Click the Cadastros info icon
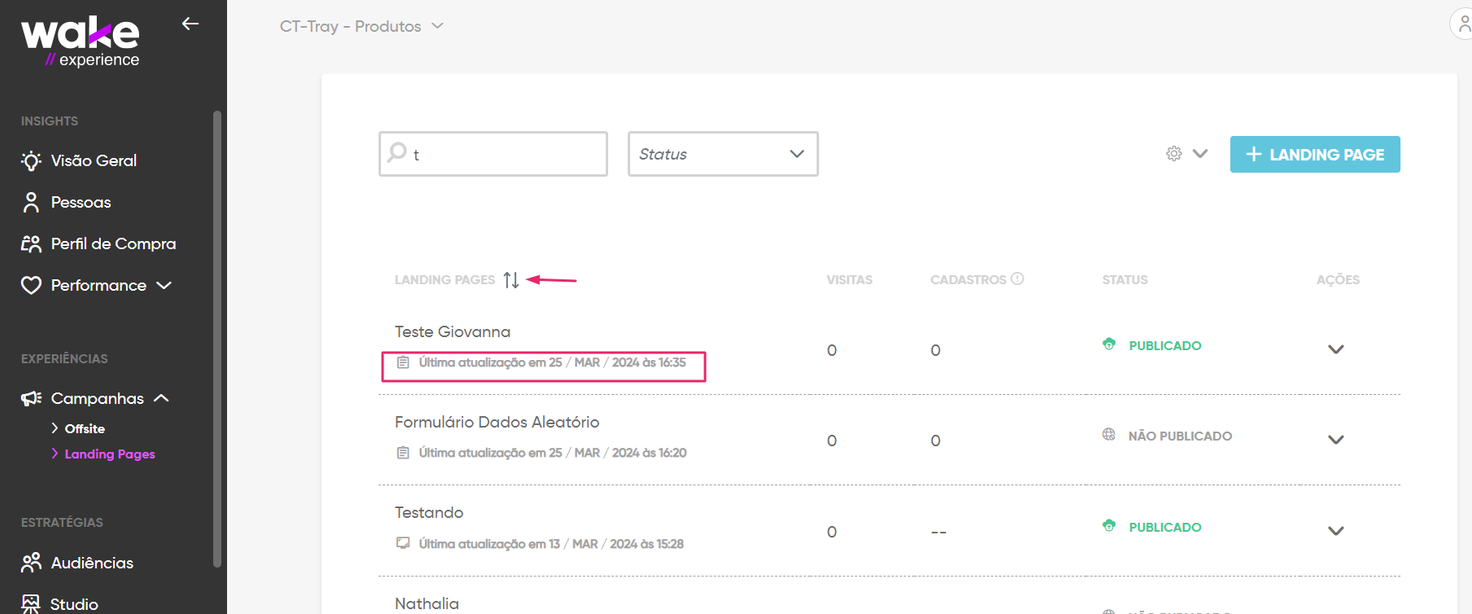Image resolution: width=1472 pixels, height=614 pixels. coord(1017,279)
